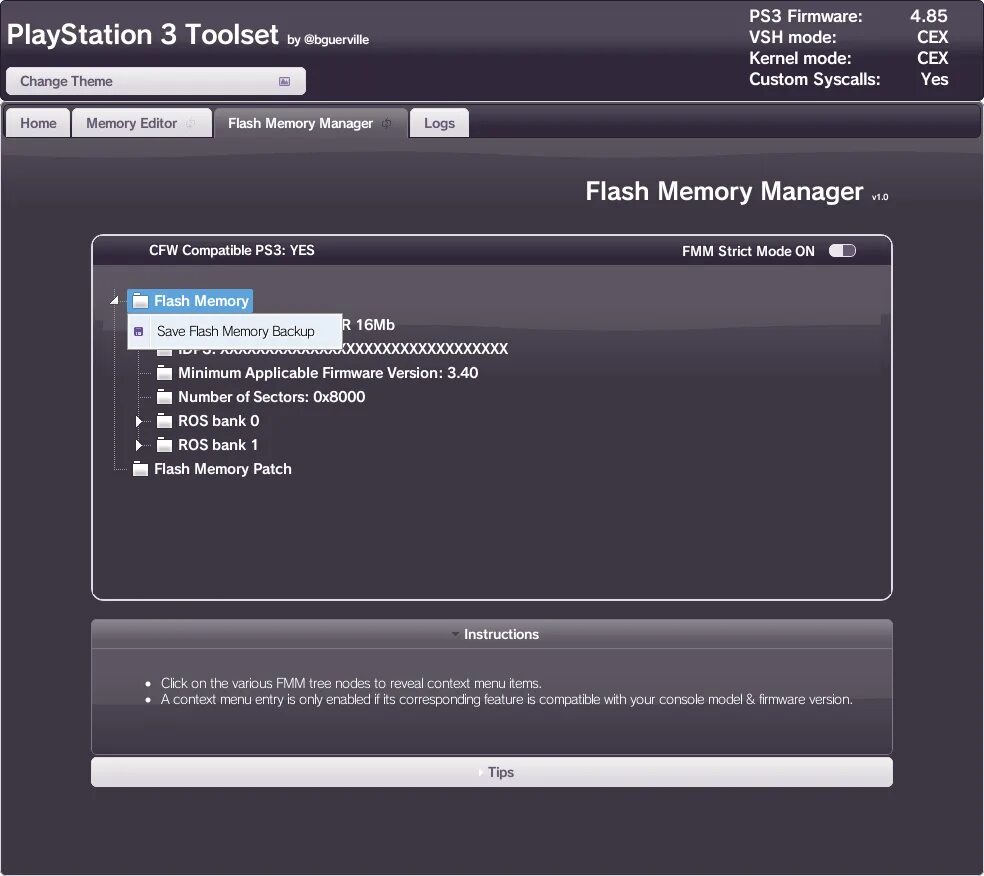Toggle the FMM Strict Mode switch
This screenshot has width=984, height=876.
842,251
